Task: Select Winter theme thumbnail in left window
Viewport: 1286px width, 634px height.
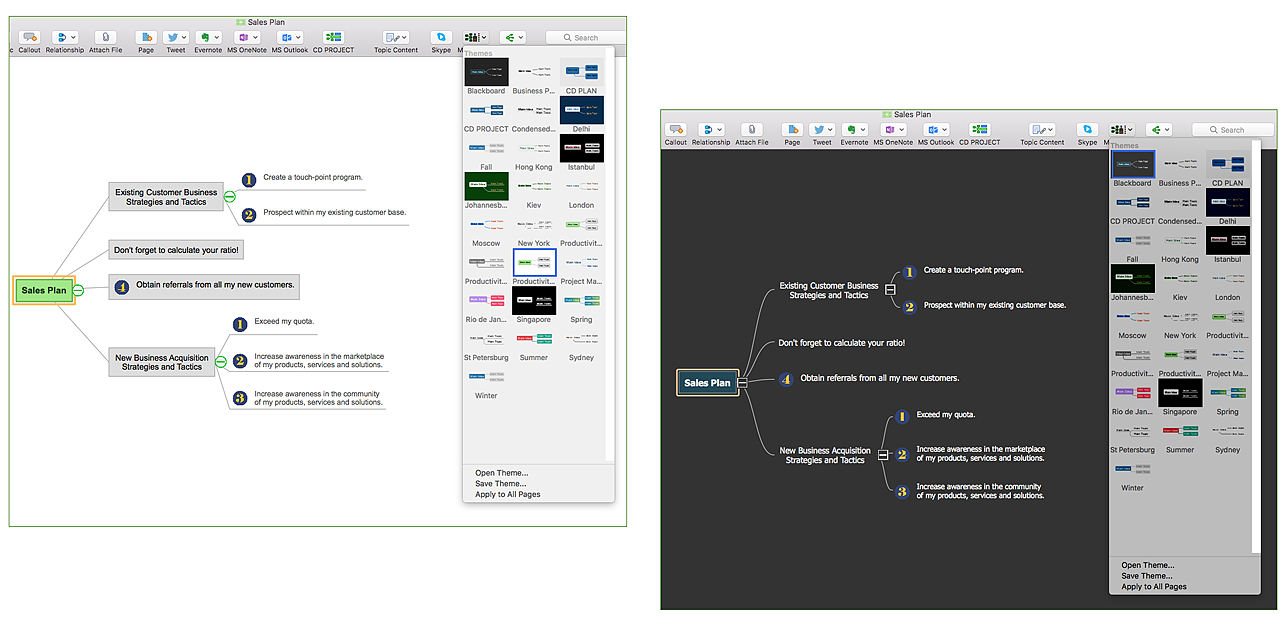Action: [x=486, y=377]
